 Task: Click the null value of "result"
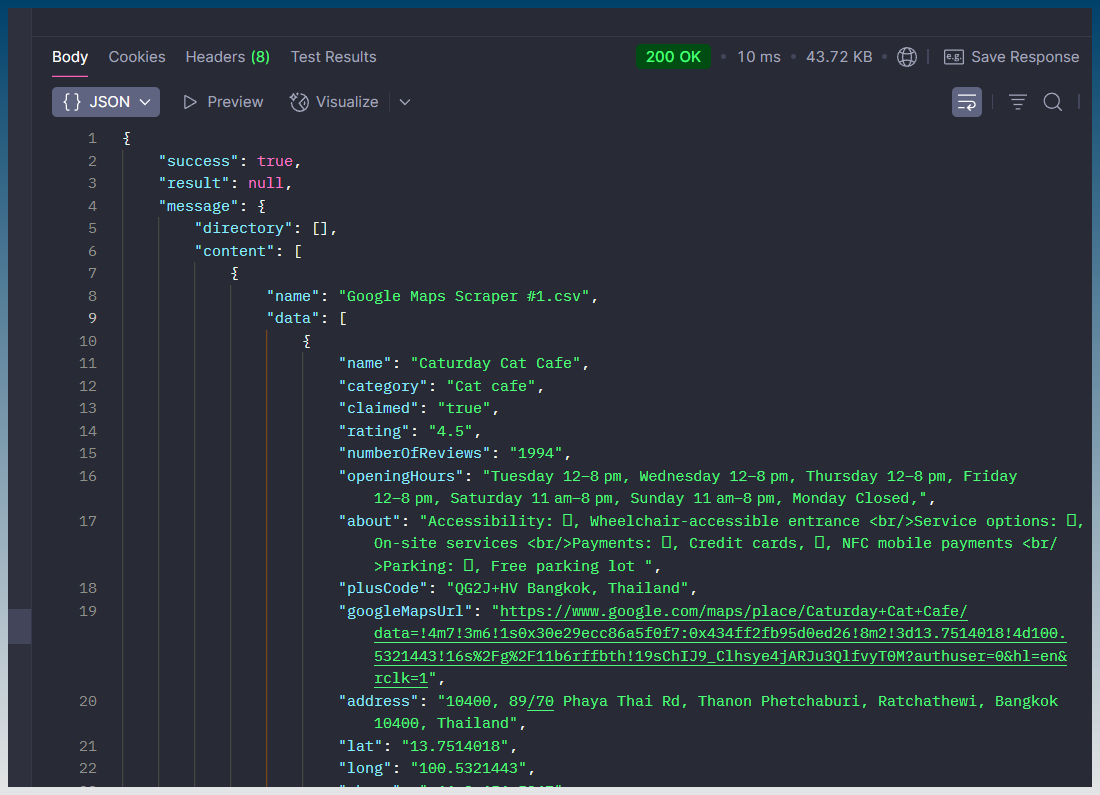266,183
